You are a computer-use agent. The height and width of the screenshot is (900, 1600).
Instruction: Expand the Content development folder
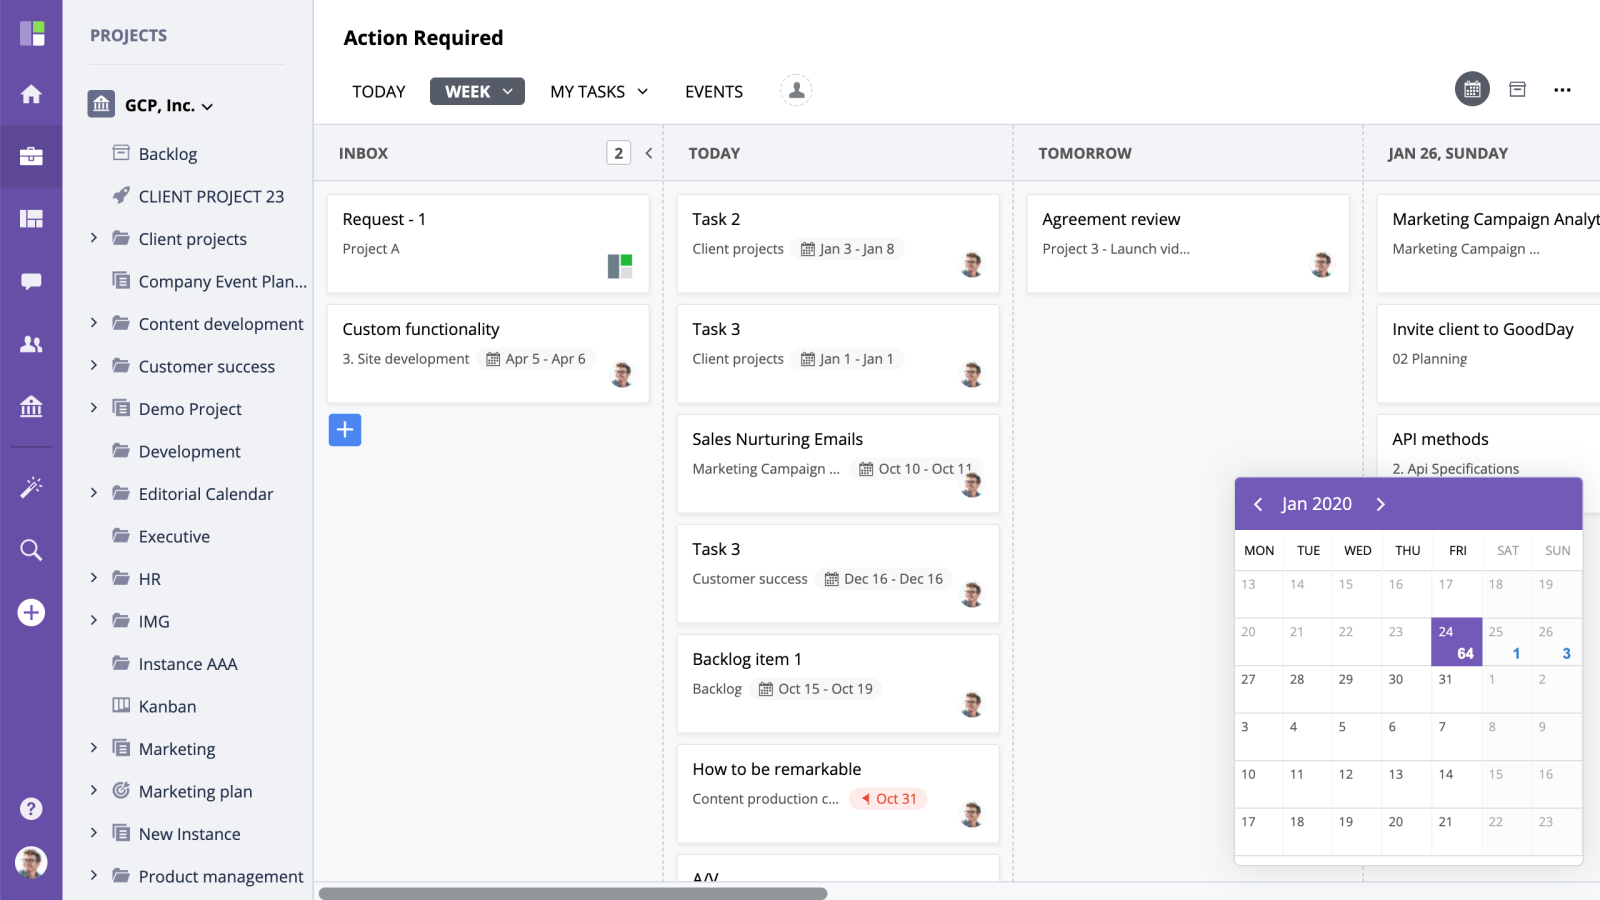[x=94, y=323]
